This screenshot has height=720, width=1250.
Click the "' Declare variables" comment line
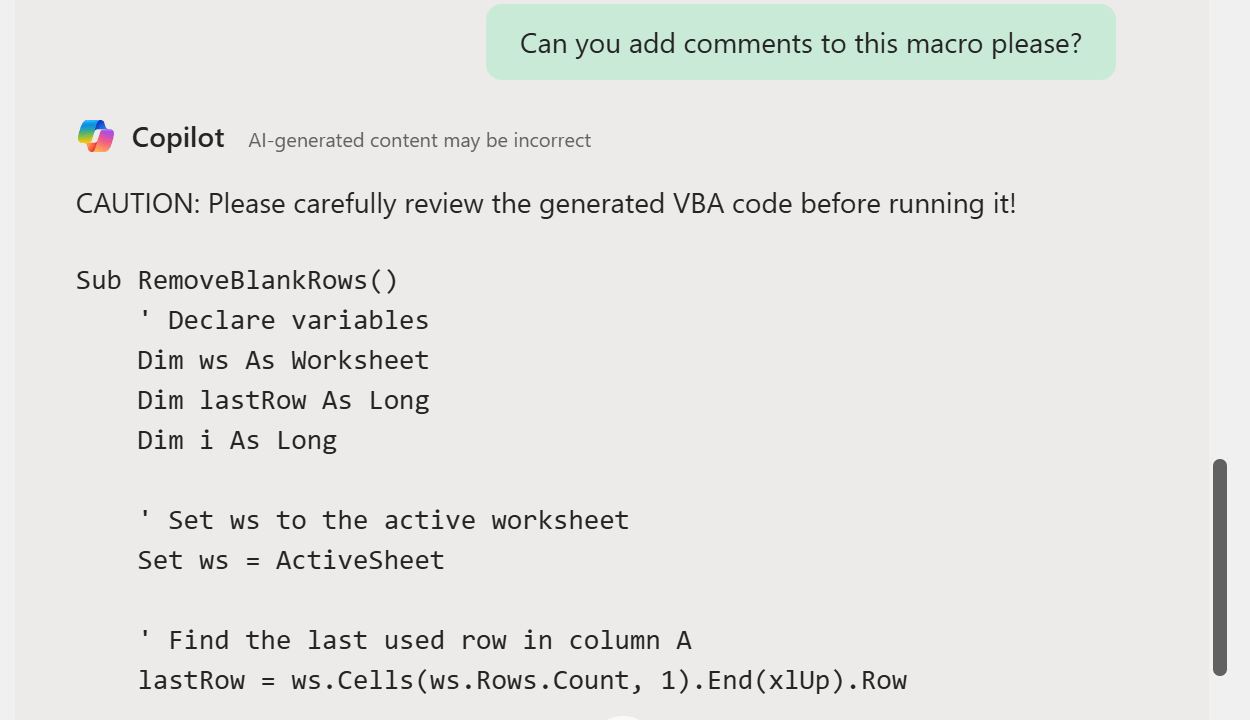(283, 320)
